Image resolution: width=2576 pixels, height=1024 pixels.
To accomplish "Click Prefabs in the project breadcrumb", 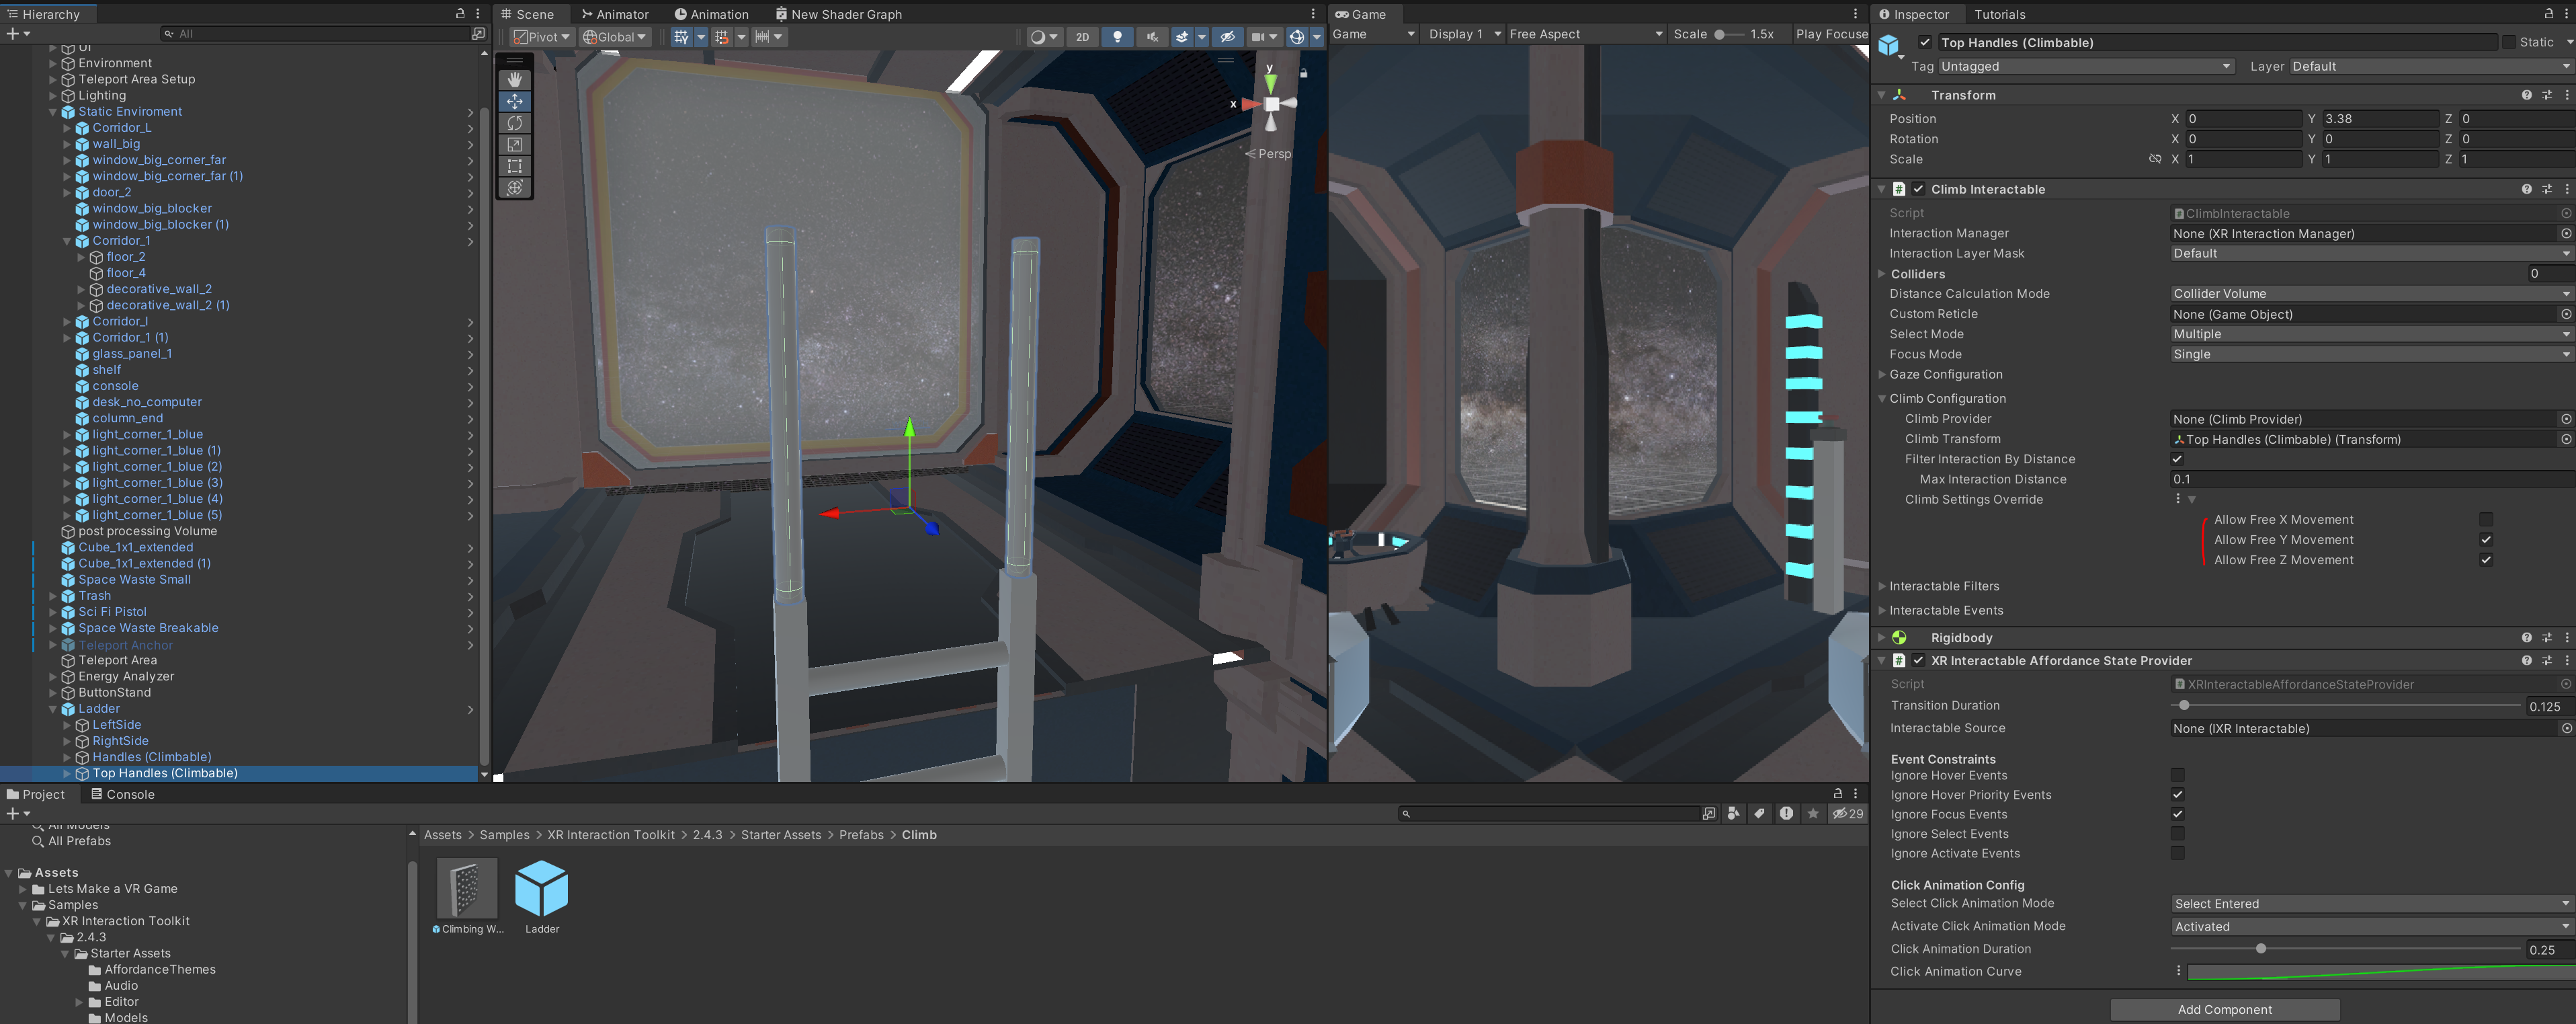I will pyautogui.click(x=860, y=835).
